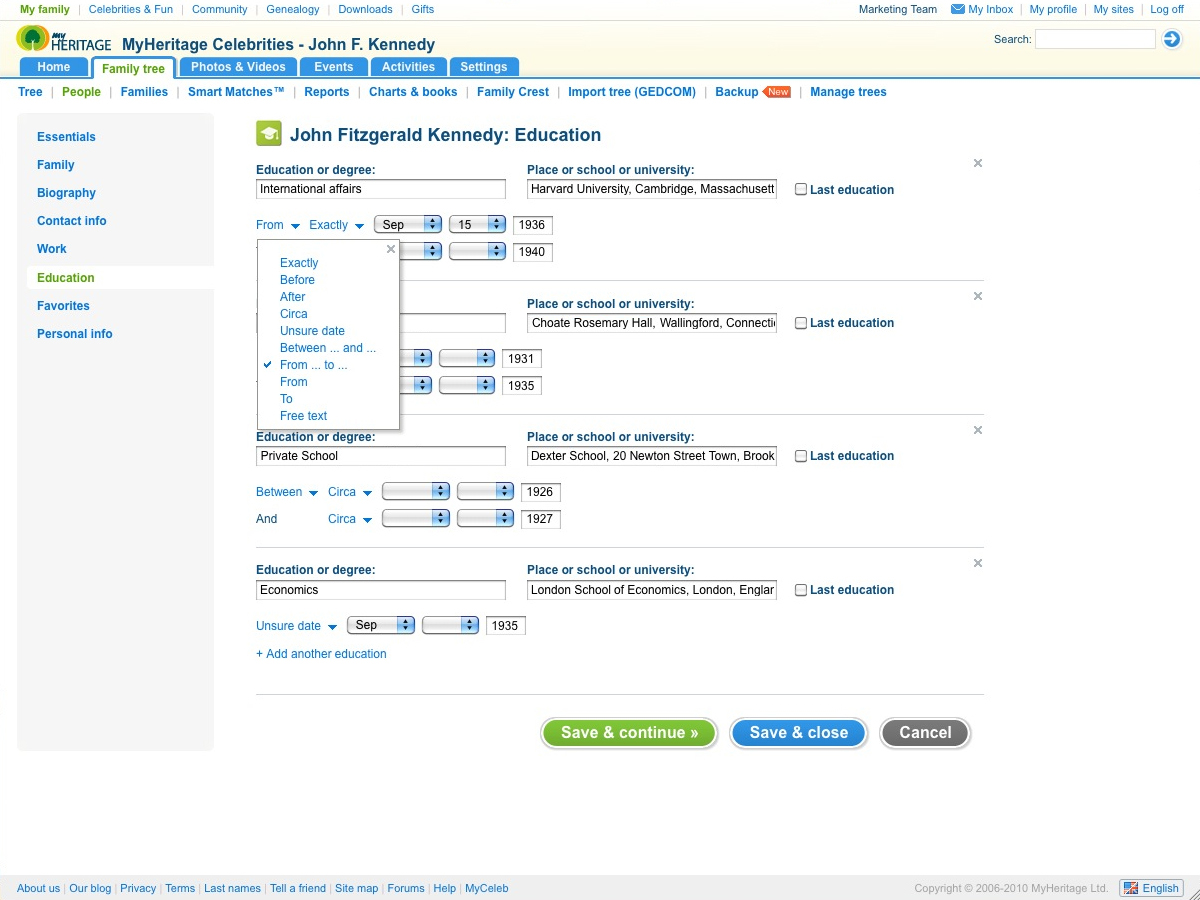This screenshot has width=1200, height=900.
Task: Open the day dropdown for year 1927
Action: click(485, 518)
